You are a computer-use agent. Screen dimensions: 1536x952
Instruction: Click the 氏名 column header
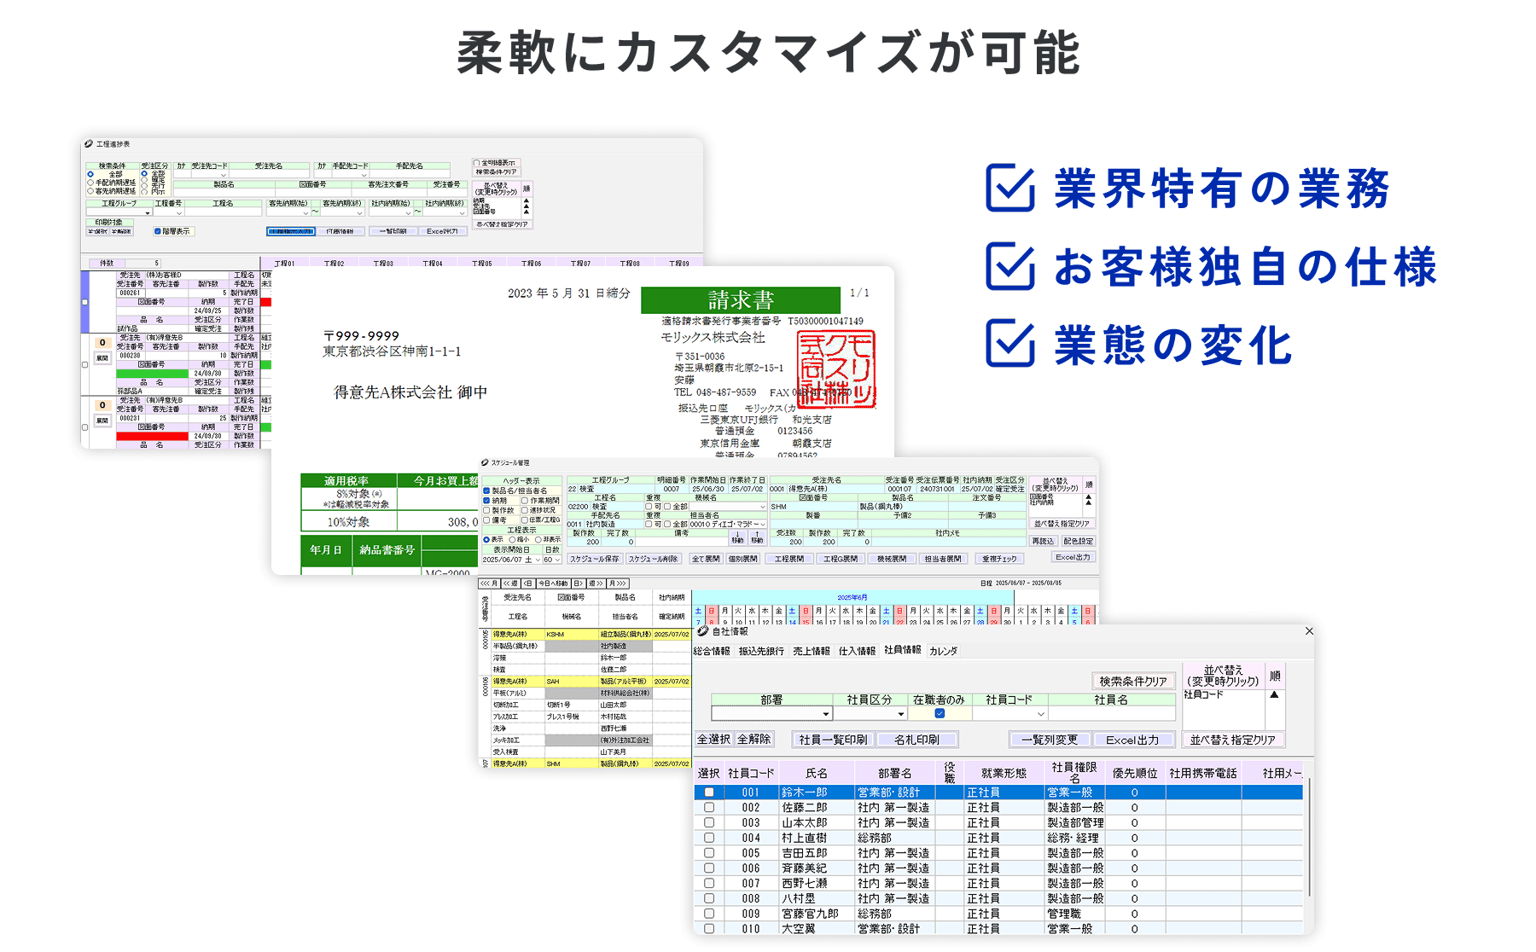pos(817,773)
